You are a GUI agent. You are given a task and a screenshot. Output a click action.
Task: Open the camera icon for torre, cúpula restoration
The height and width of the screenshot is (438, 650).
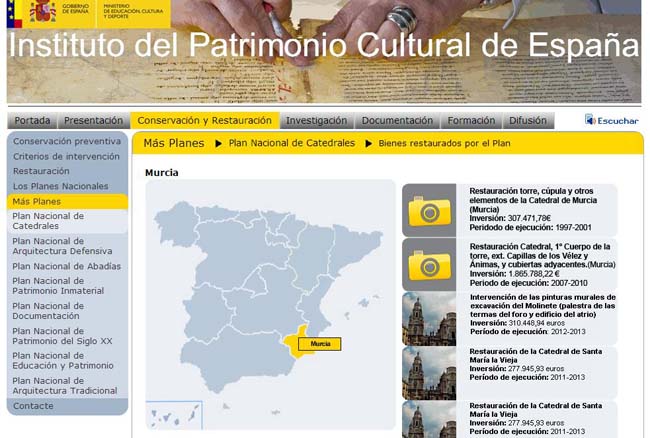click(429, 211)
